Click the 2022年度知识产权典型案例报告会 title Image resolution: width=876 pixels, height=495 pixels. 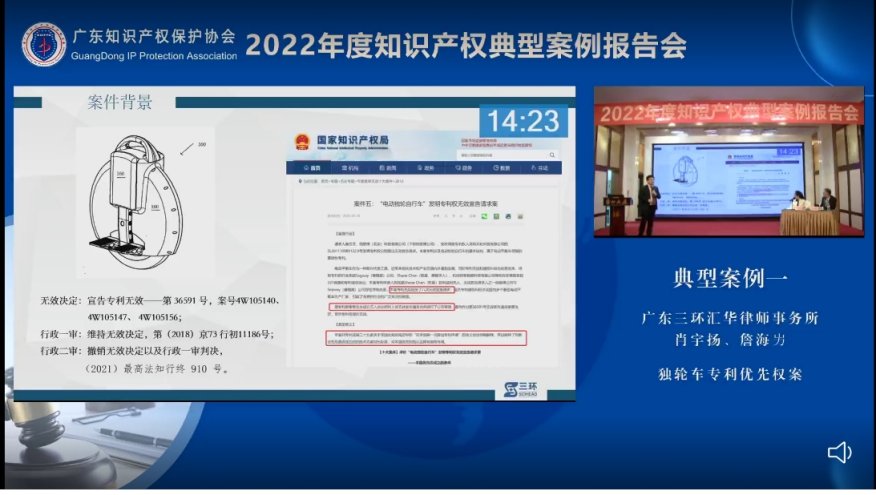coord(465,44)
